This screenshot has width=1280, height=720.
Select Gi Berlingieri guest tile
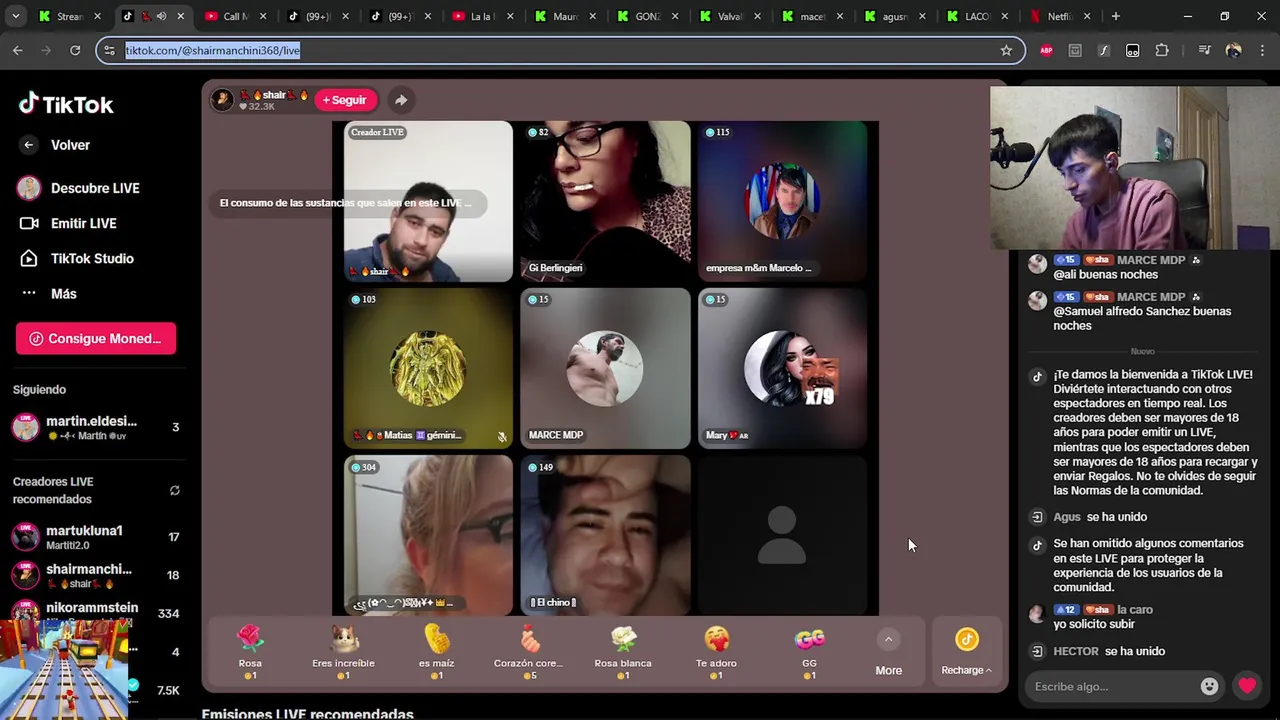[x=605, y=202]
